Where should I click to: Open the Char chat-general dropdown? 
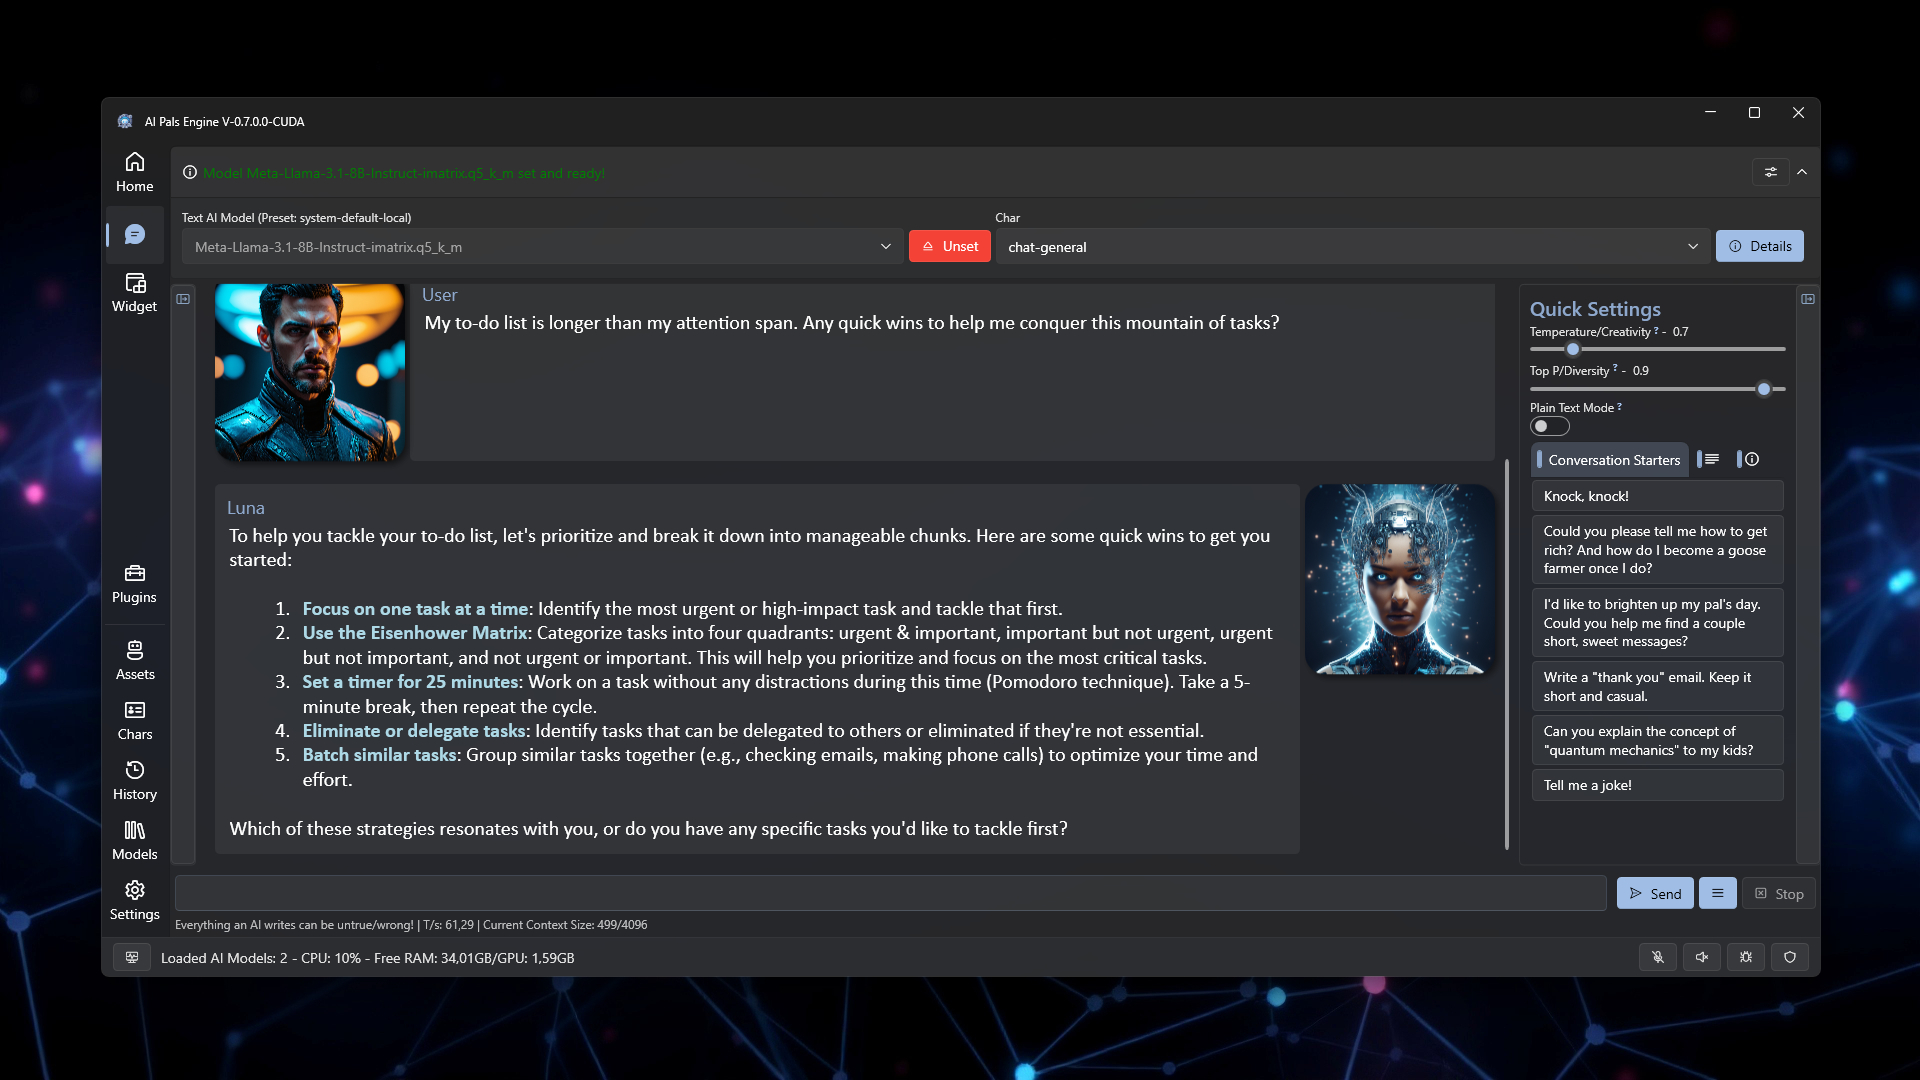(1352, 247)
